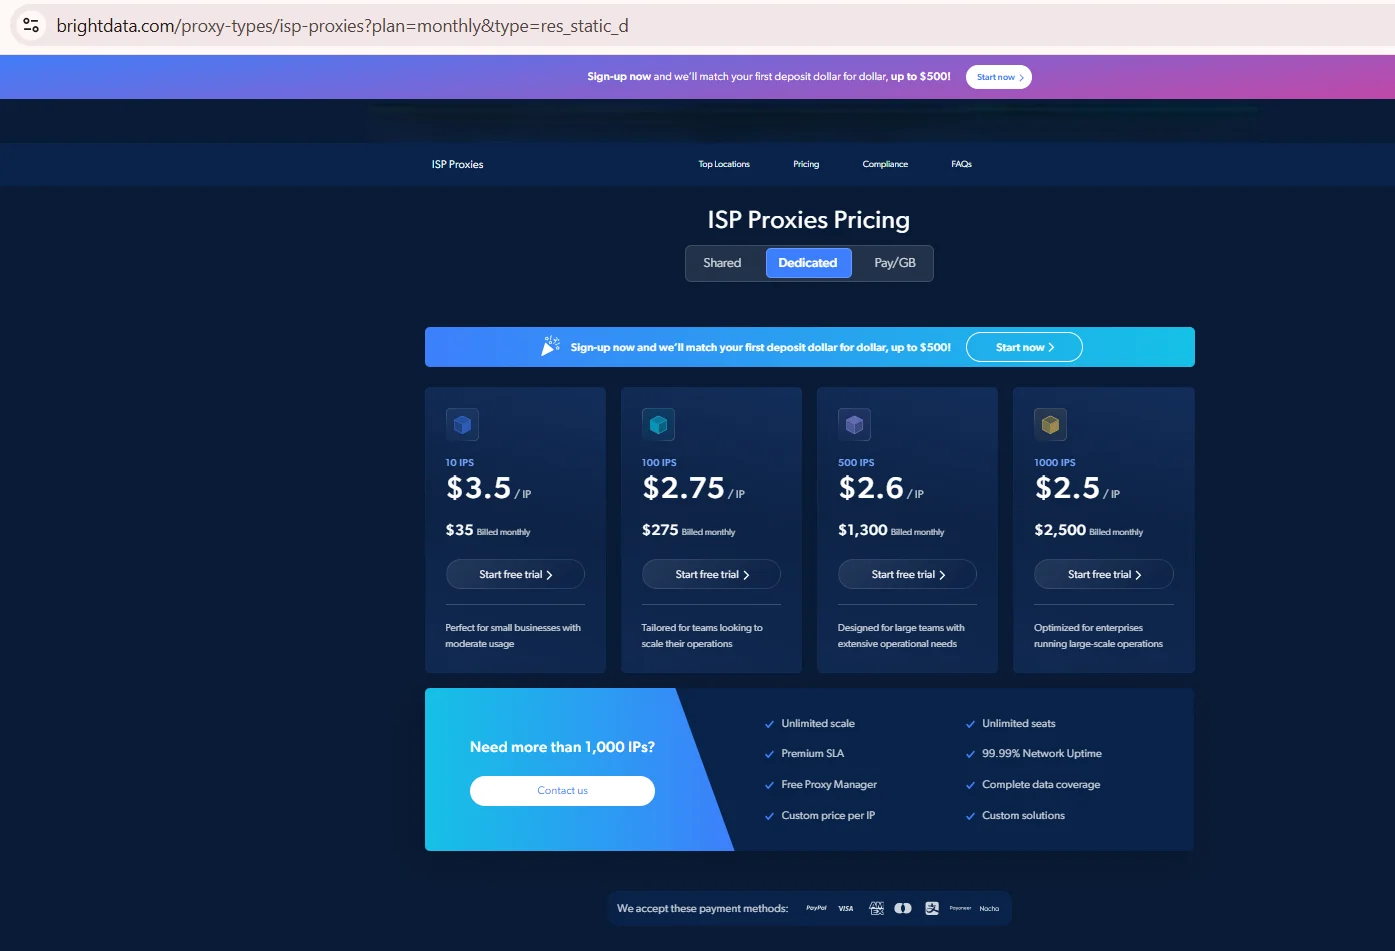Image resolution: width=1395 pixels, height=951 pixels.
Task: Click the top banner Start now button
Action: click(x=999, y=77)
